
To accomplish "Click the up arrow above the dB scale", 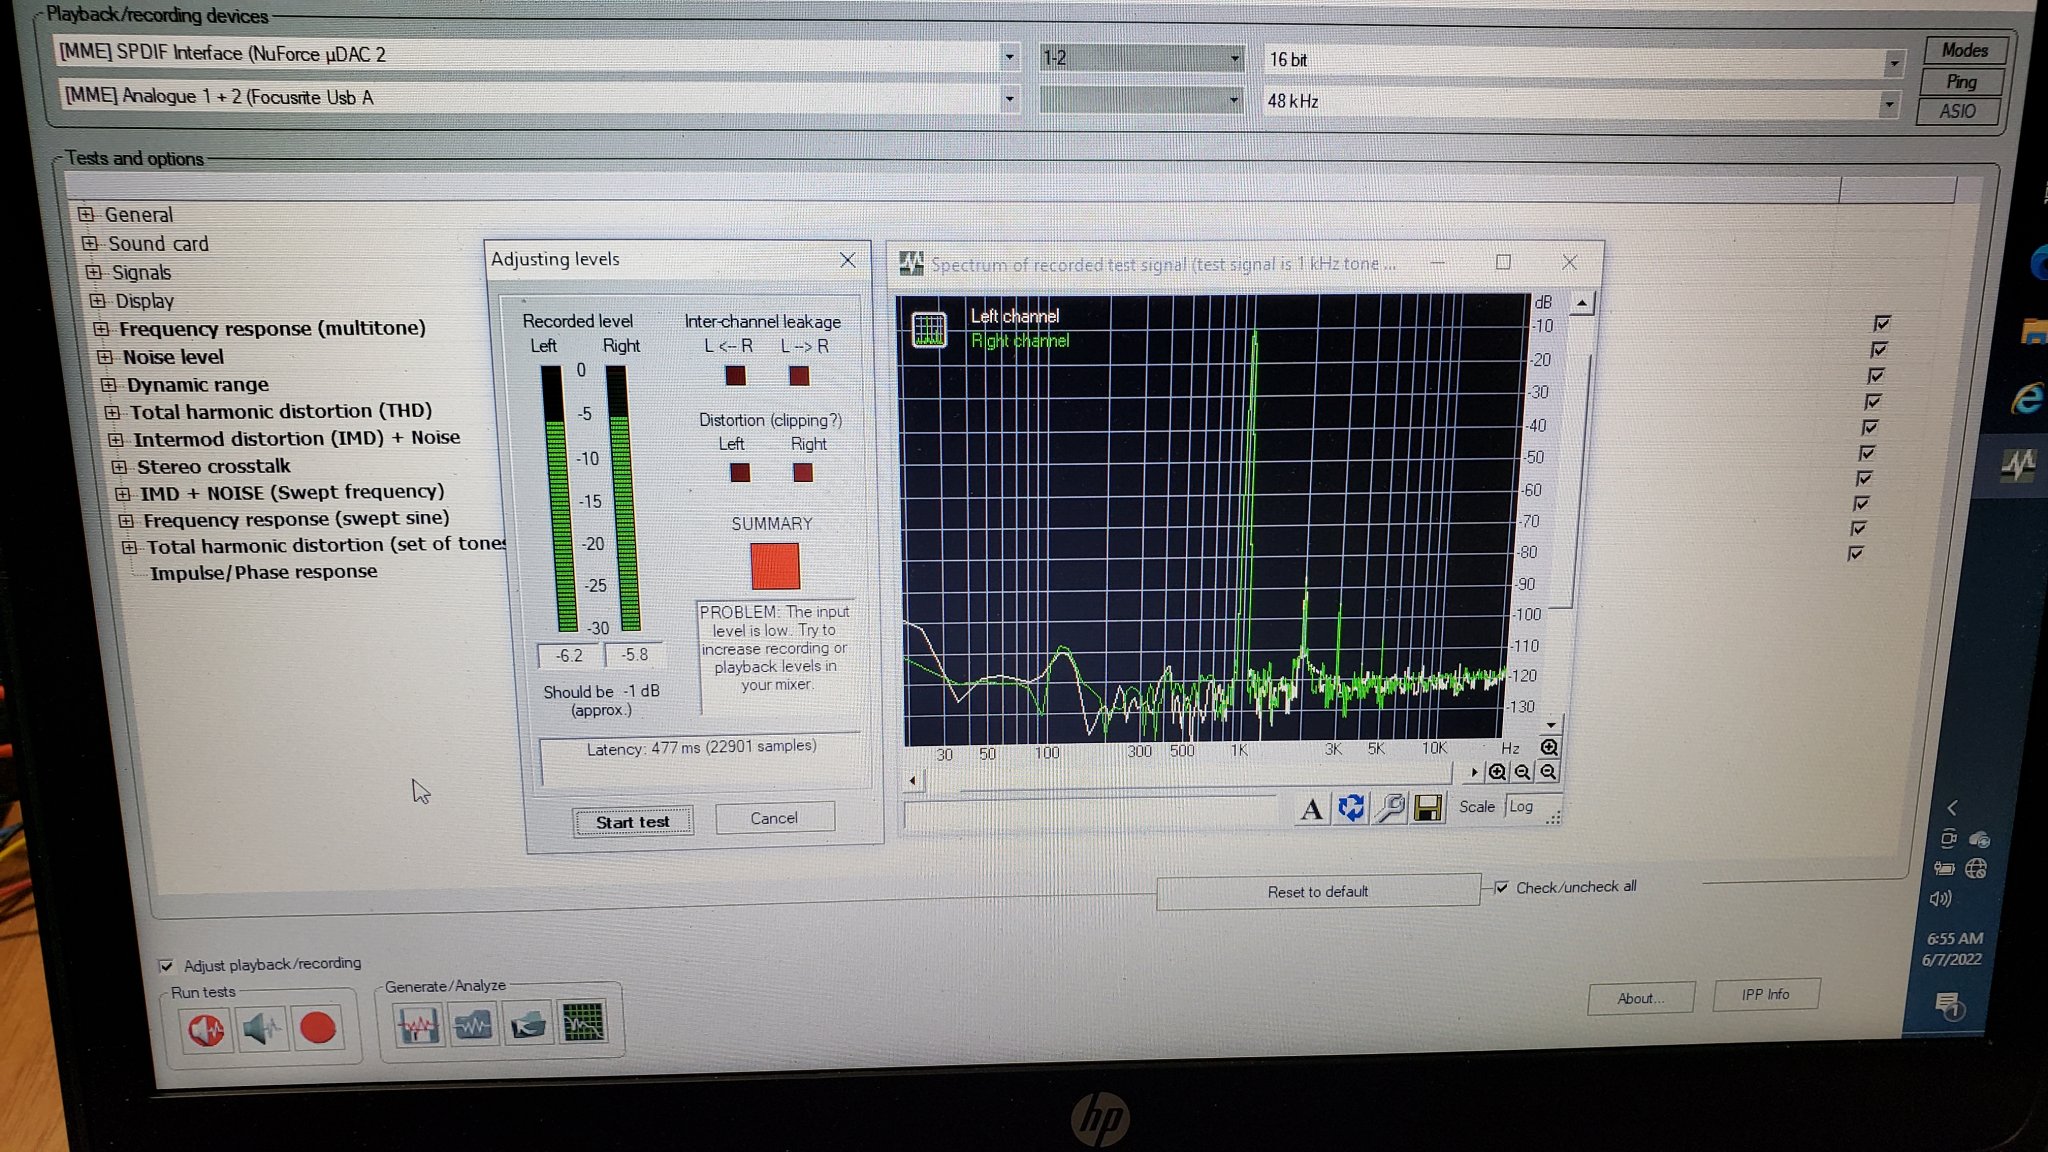I will click(x=1582, y=302).
